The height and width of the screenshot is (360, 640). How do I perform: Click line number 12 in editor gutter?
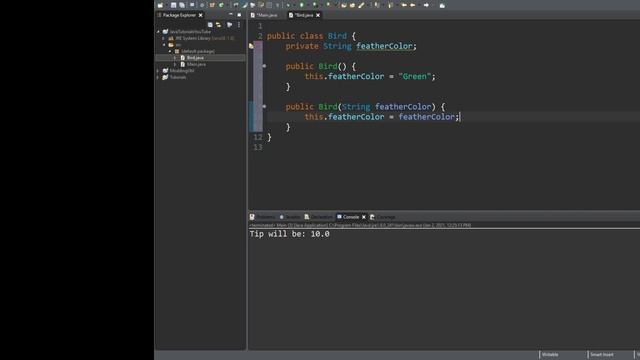258,137
